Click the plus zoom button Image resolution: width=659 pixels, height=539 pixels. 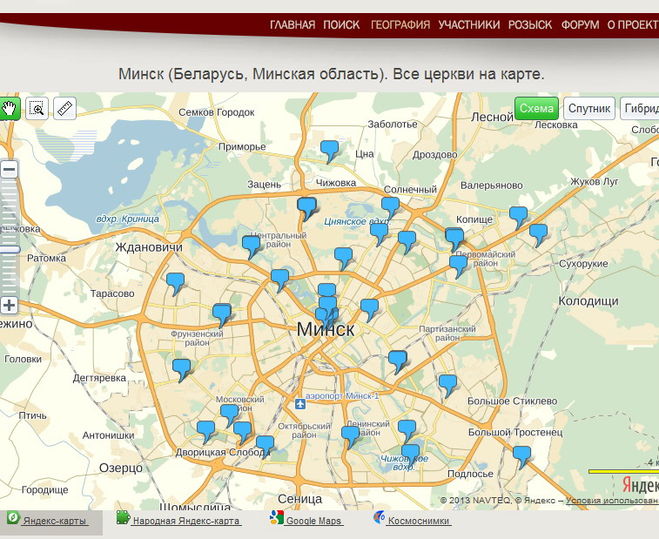(10, 305)
